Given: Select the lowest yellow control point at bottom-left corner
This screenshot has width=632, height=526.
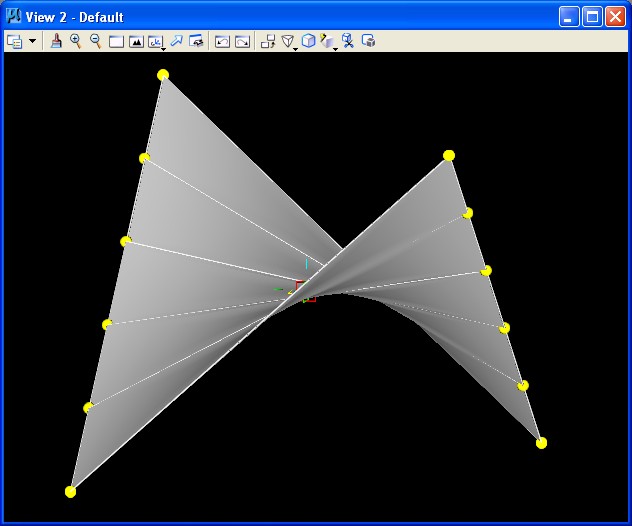Looking at the screenshot, I should click(70, 492).
